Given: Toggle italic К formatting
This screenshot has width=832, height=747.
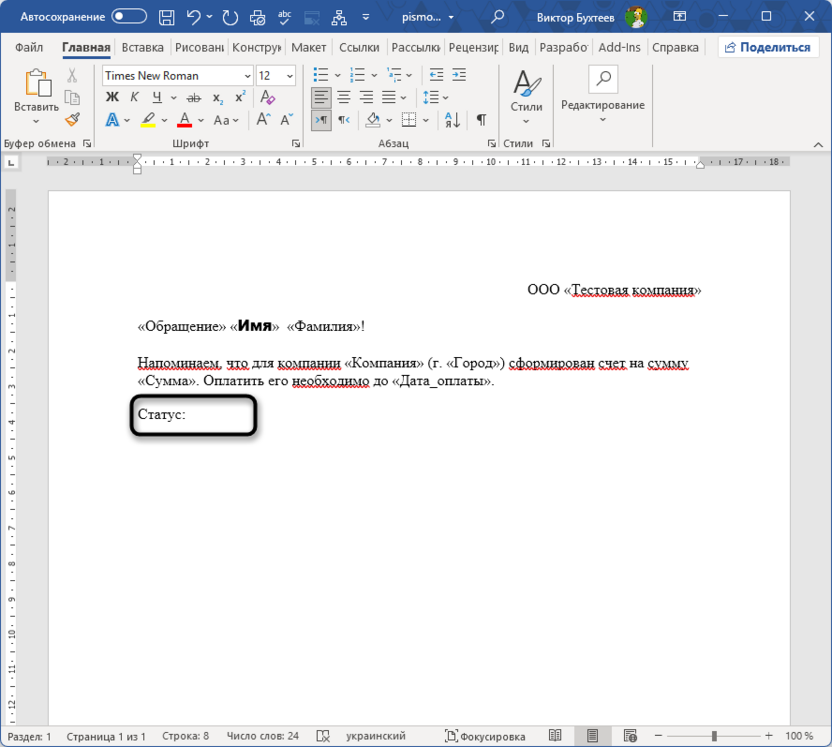Looking at the screenshot, I should pyautogui.click(x=134, y=97).
